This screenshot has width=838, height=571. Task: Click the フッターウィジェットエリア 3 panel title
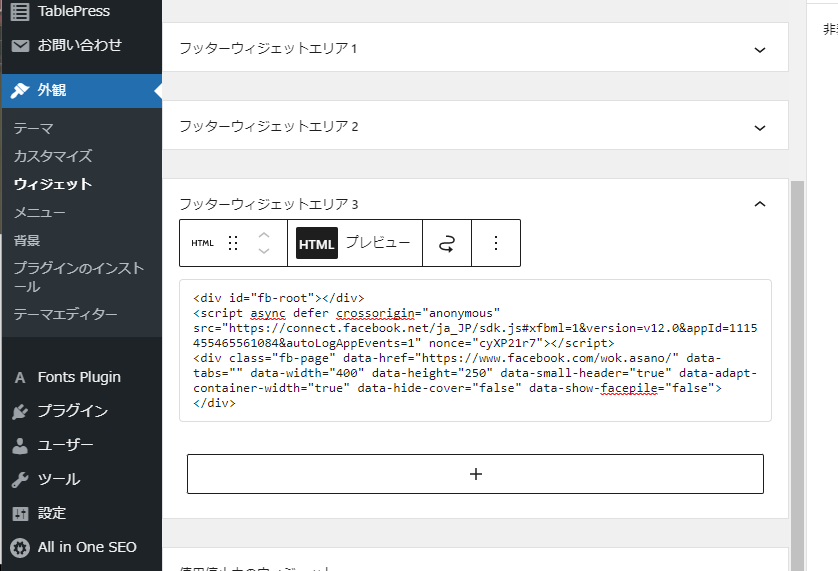pyautogui.click(x=269, y=204)
